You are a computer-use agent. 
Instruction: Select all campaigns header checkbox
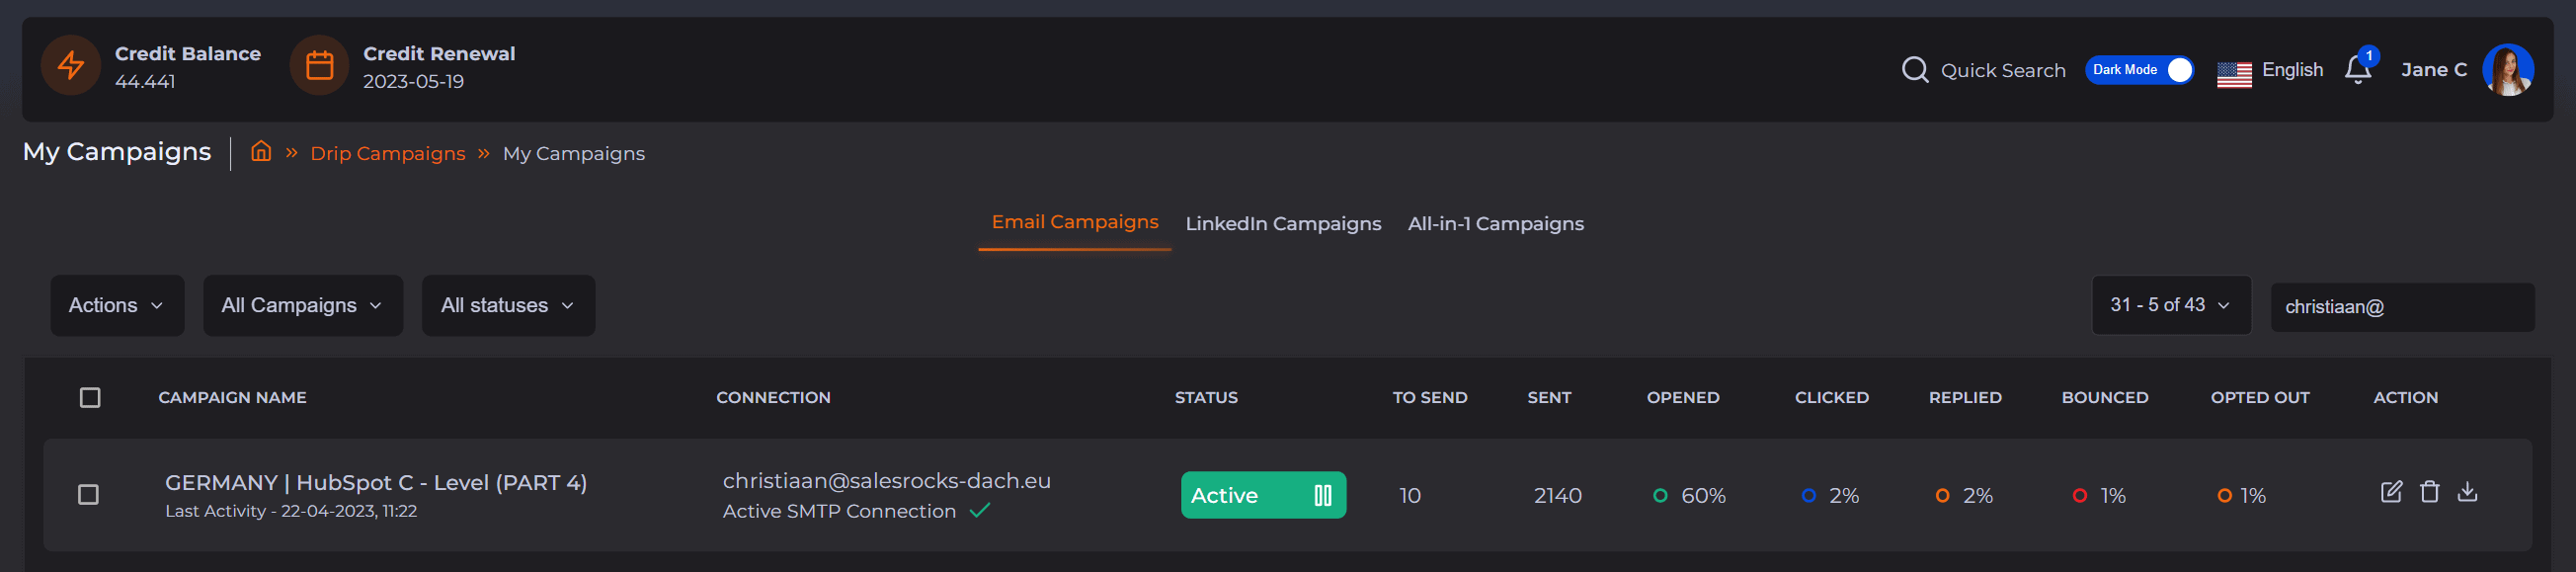point(90,398)
